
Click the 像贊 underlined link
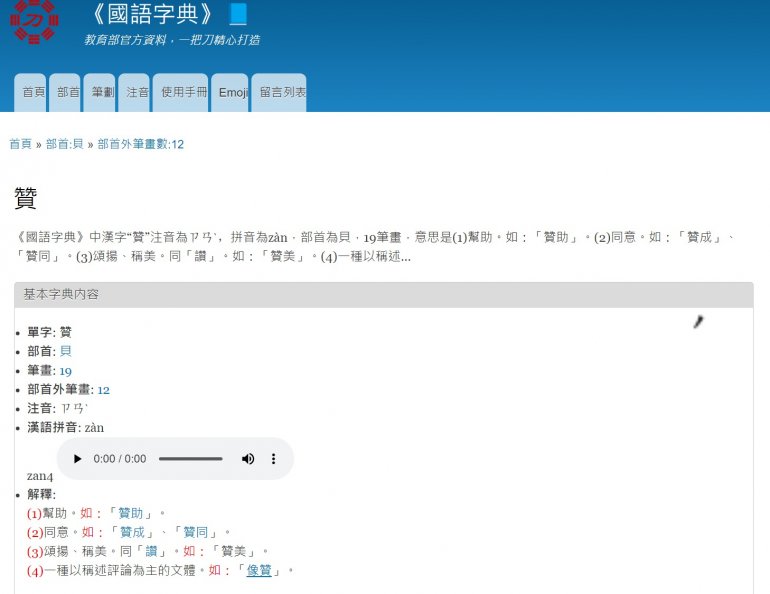(x=259, y=570)
